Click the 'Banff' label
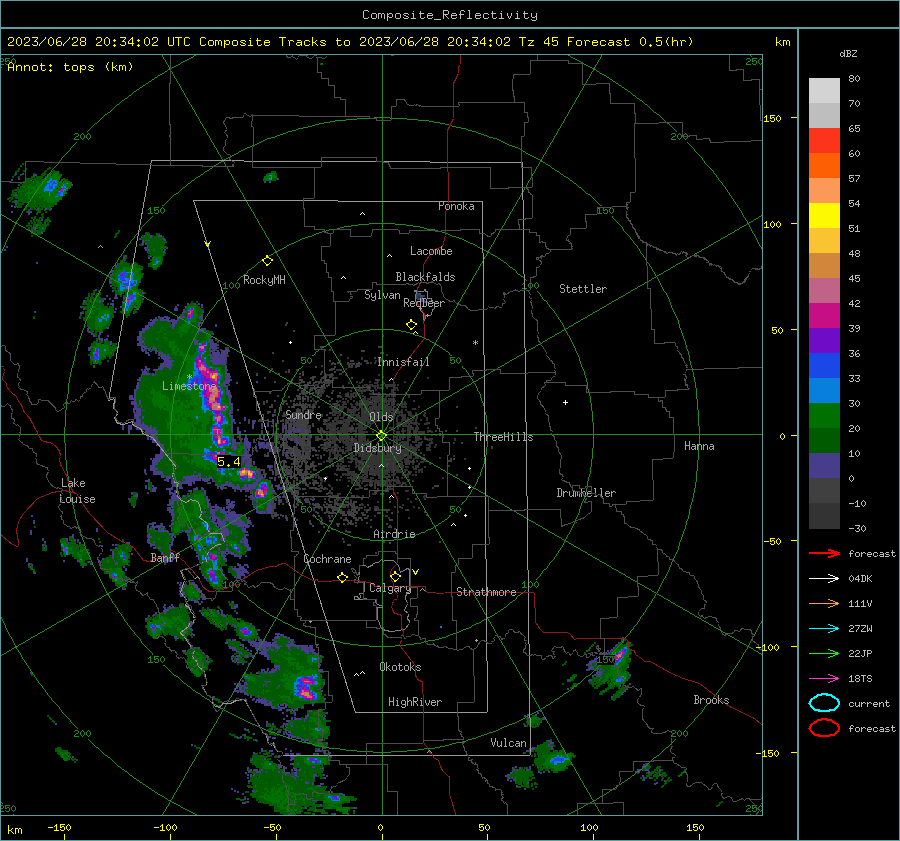The width and height of the screenshot is (900, 841). (165, 558)
